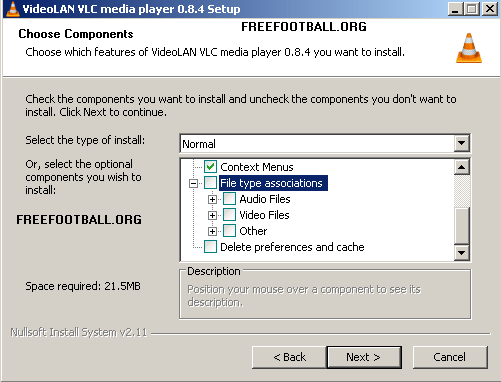This screenshot has height=382, width=501.
Task: Go to the next setup step
Action: tap(364, 357)
